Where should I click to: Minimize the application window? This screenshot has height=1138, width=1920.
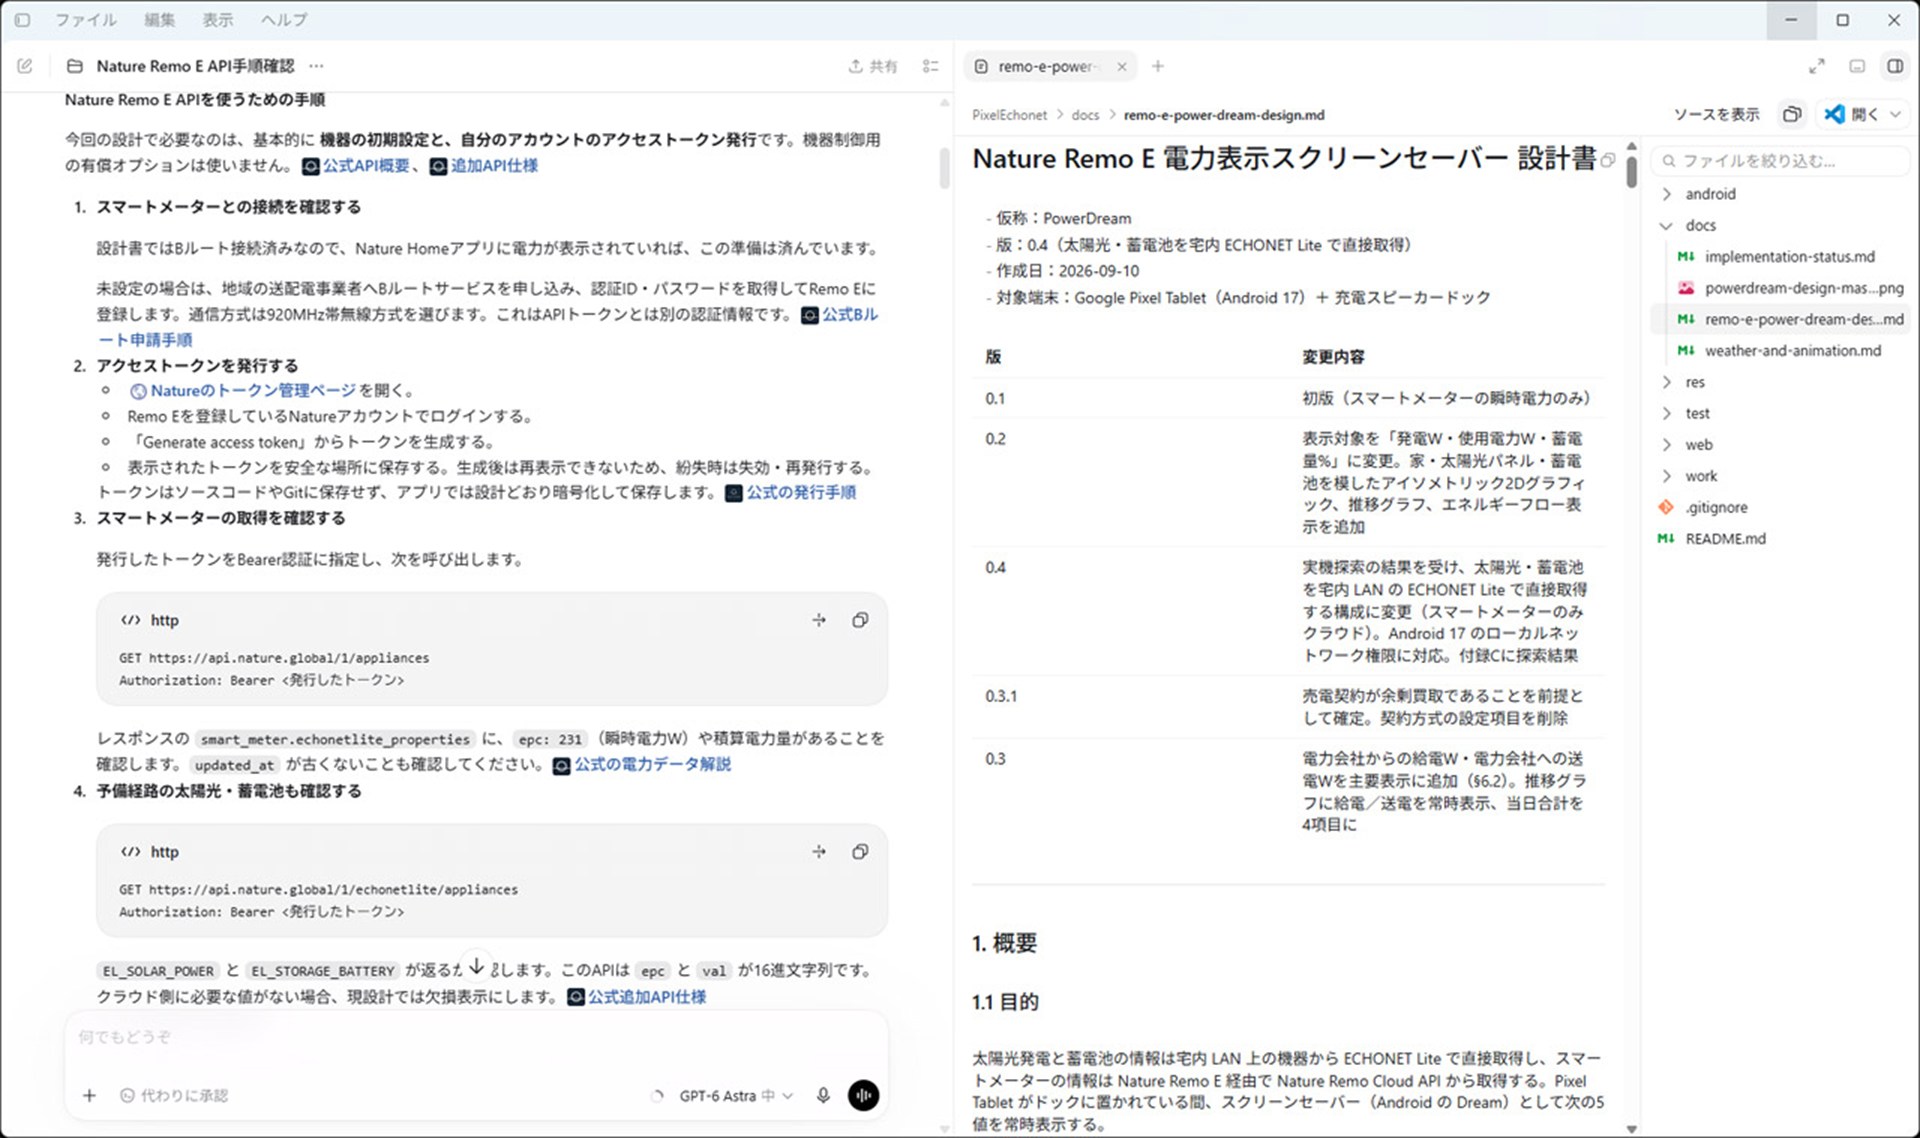(x=1791, y=20)
